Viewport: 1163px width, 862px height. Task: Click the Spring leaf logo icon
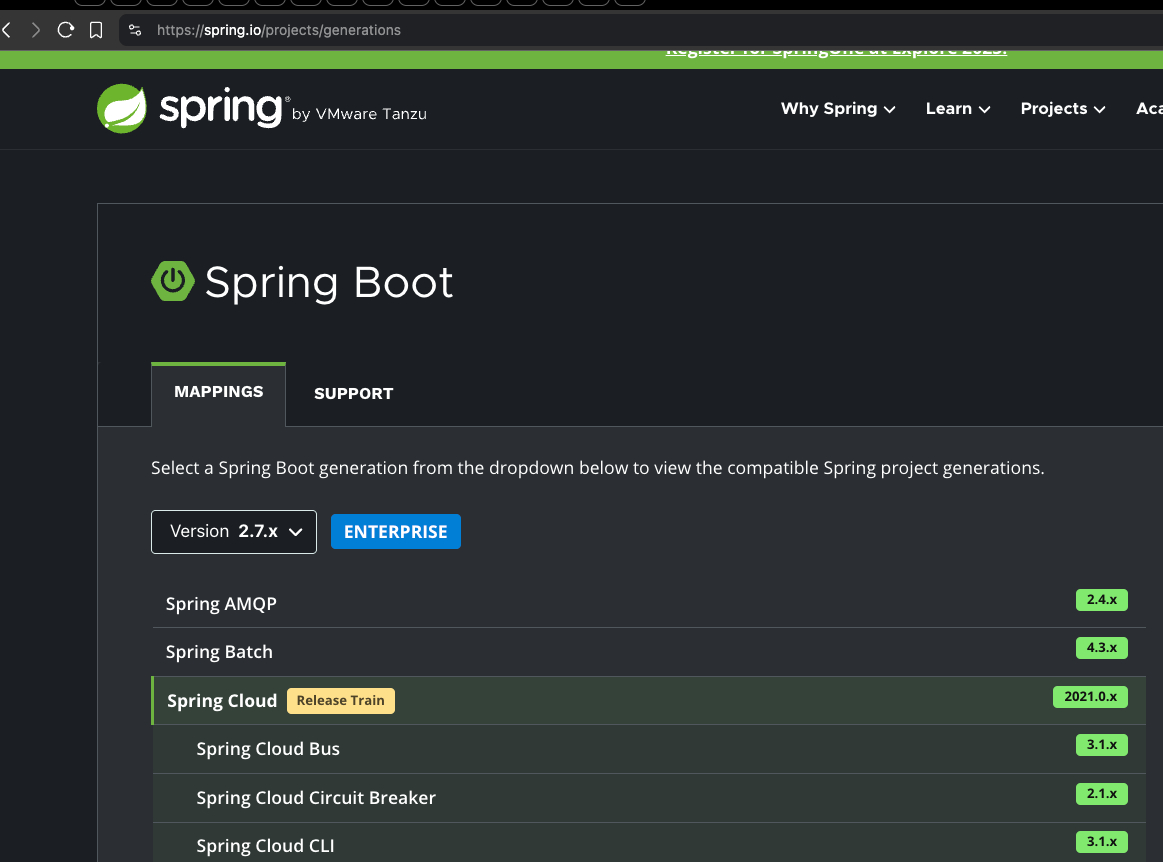[122, 108]
